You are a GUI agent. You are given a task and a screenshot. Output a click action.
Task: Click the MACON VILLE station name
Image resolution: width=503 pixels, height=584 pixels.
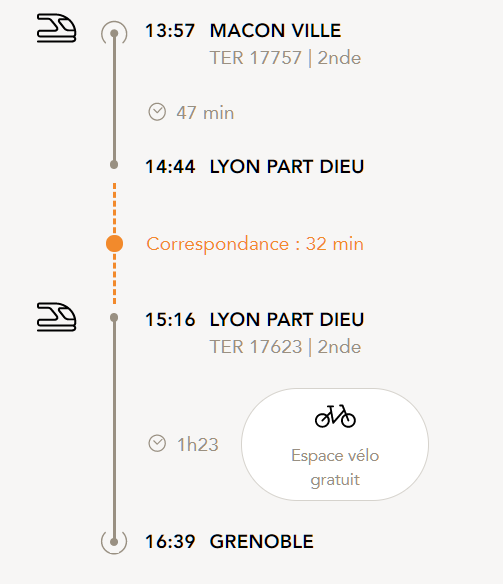point(276,31)
